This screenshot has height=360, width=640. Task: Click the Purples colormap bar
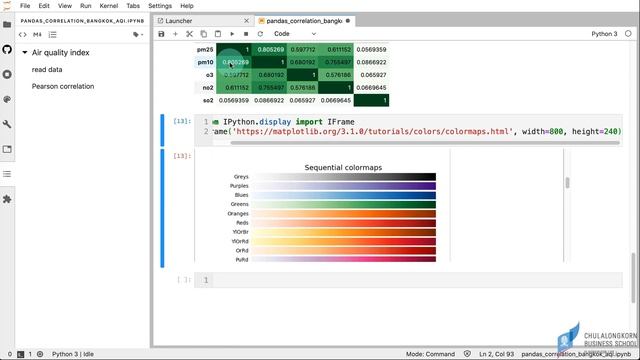(x=343, y=186)
